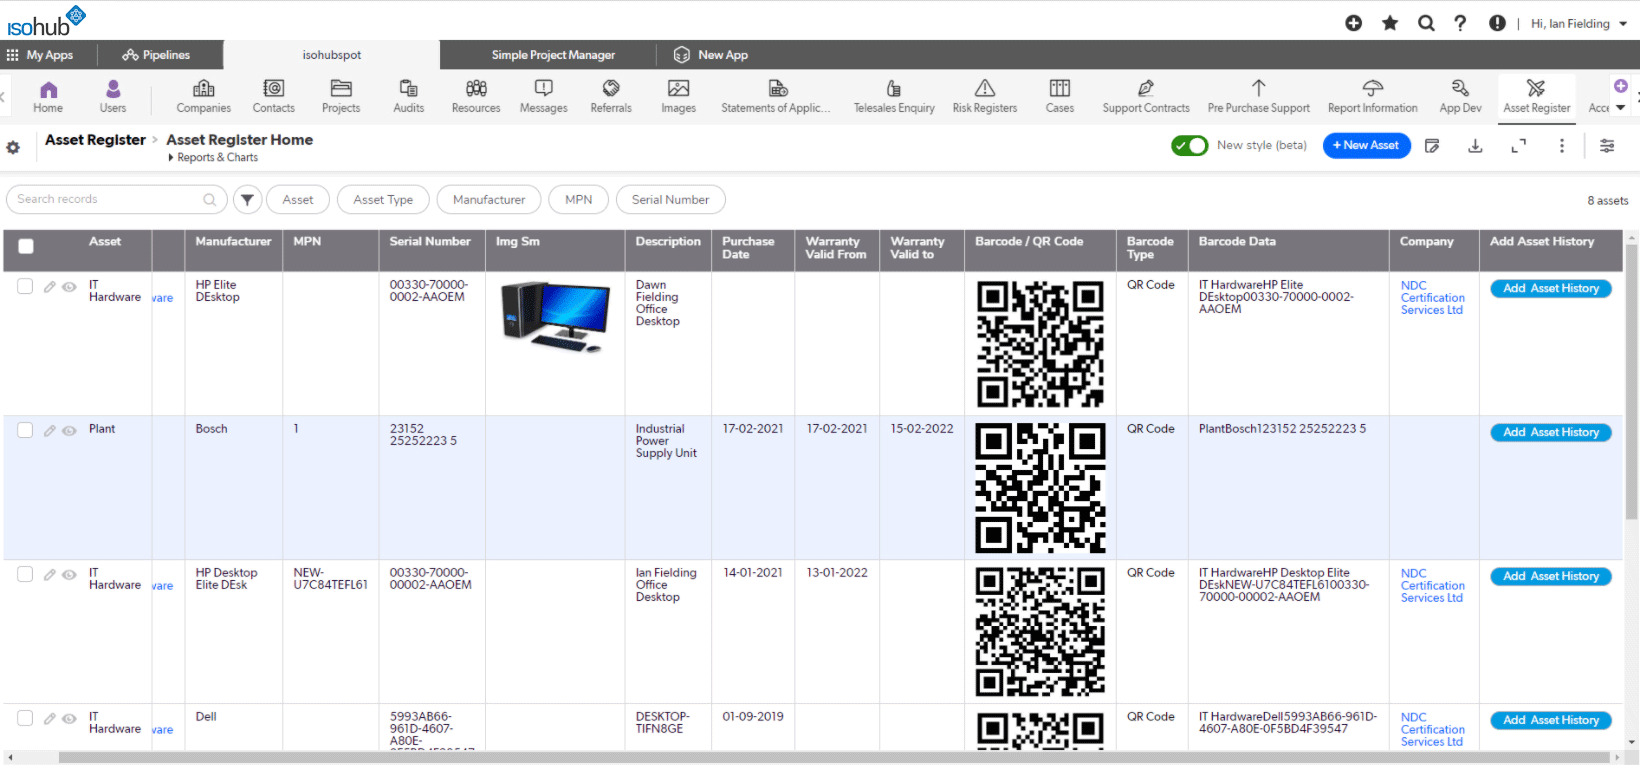Open the Contacts module

274,97
